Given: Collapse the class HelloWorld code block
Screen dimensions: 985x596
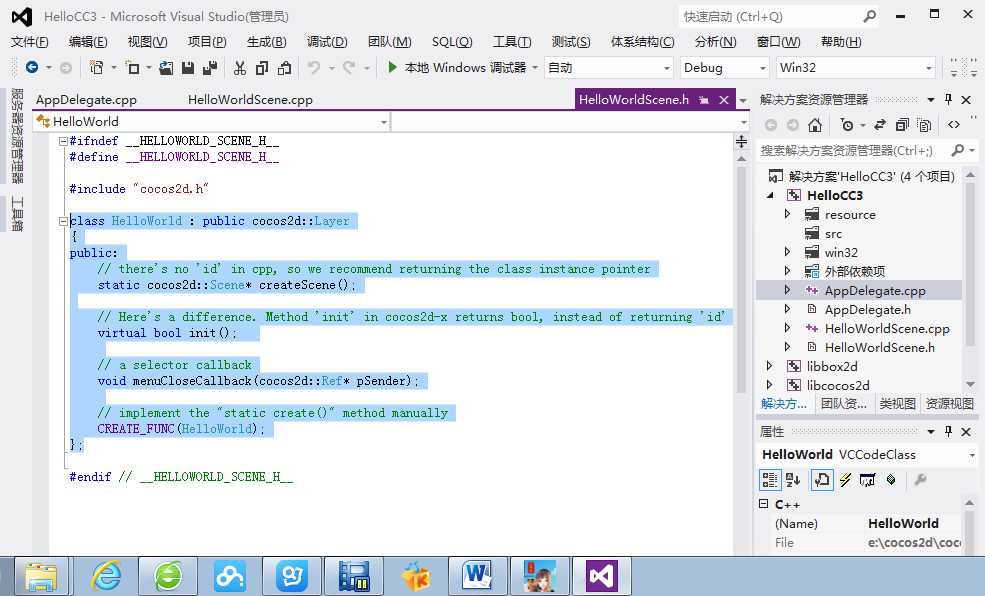Looking at the screenshot, I should [63, 221].
